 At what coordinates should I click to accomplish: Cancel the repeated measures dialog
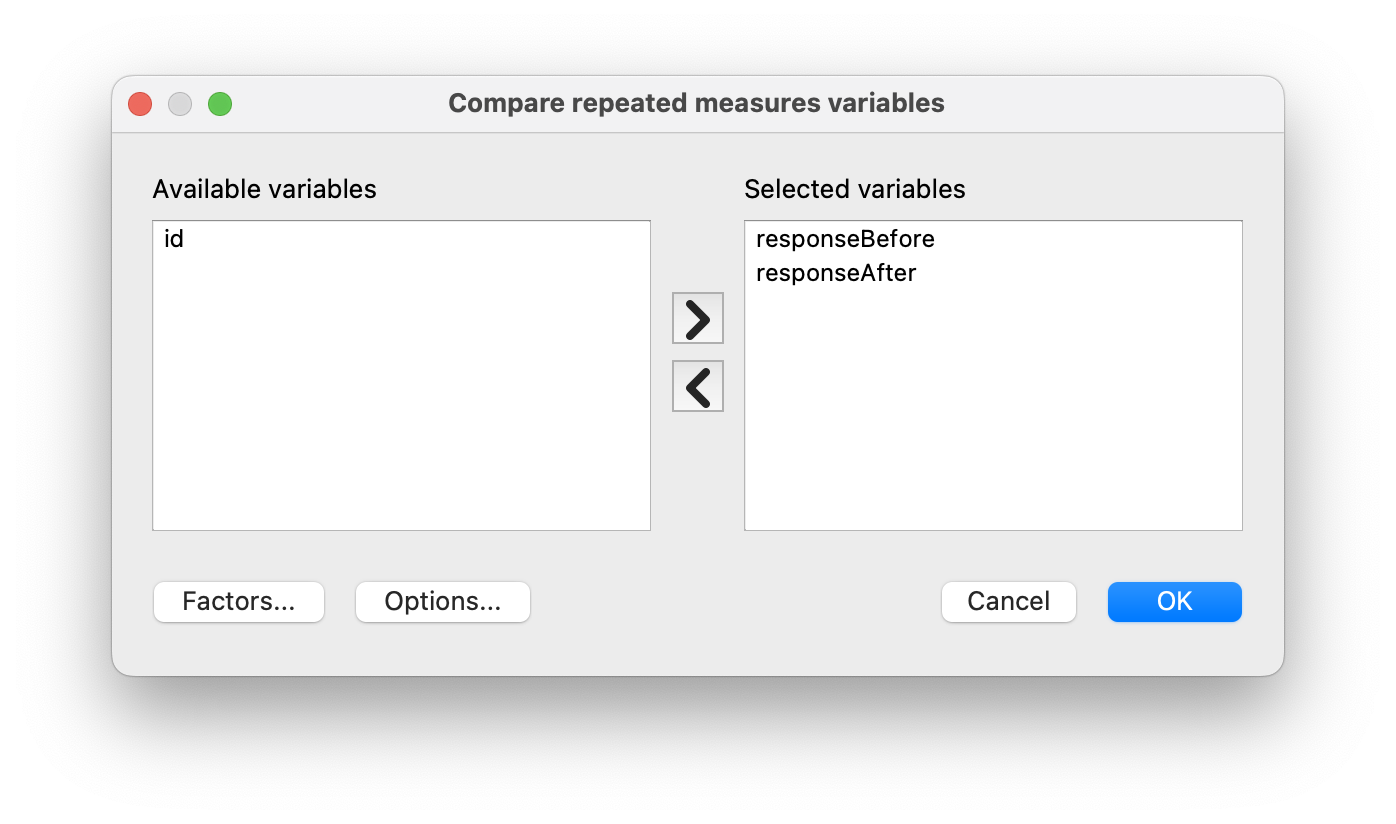[x=1008, y=601]
